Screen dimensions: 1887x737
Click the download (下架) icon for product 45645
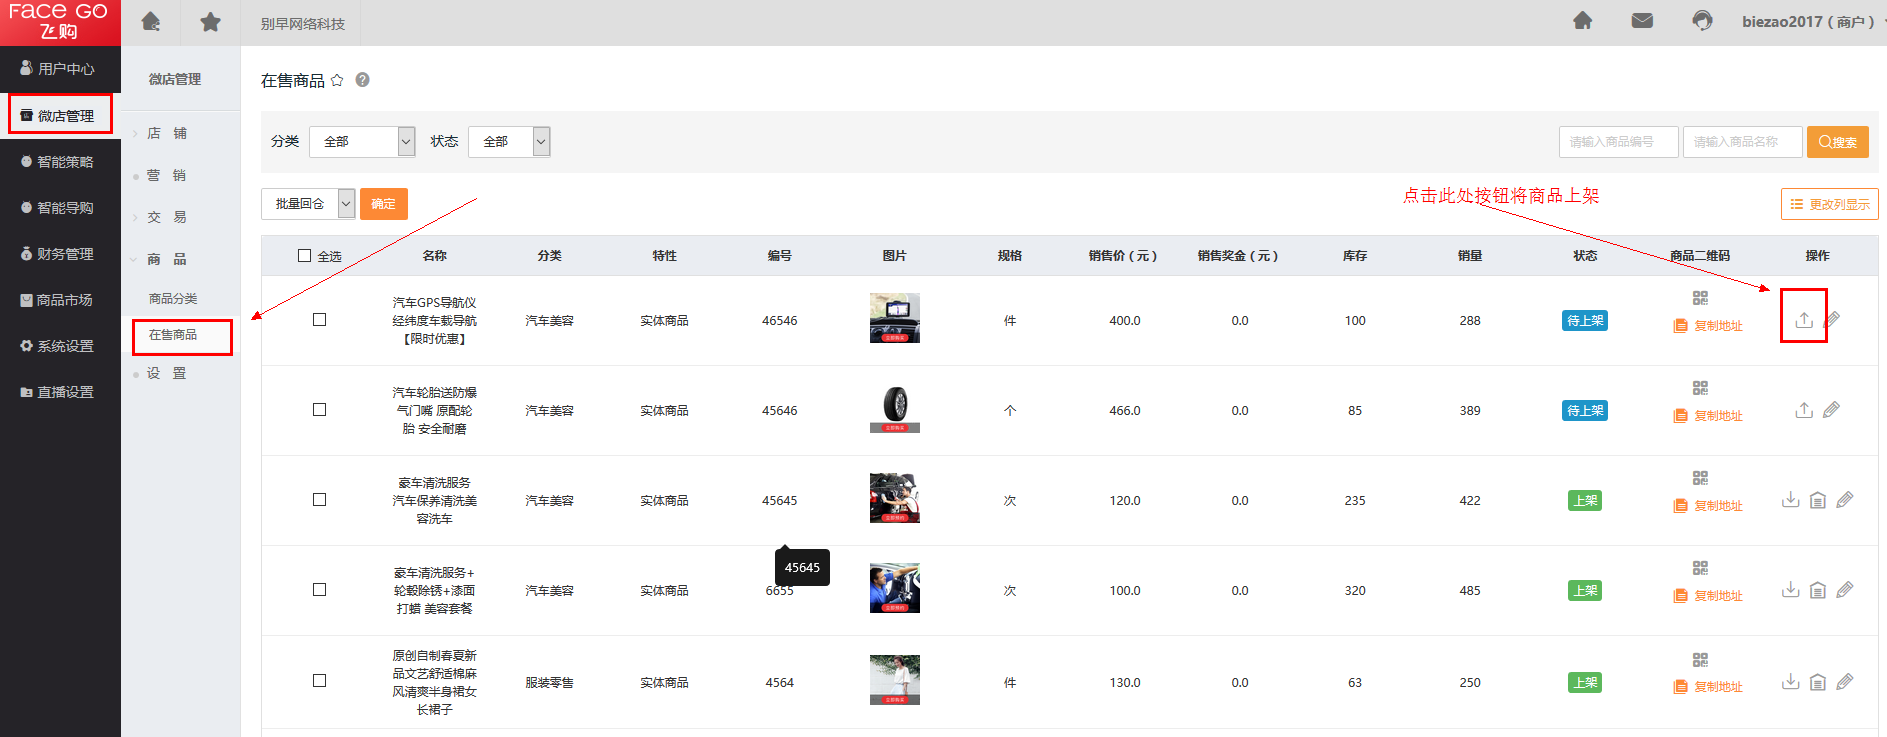1790,500
